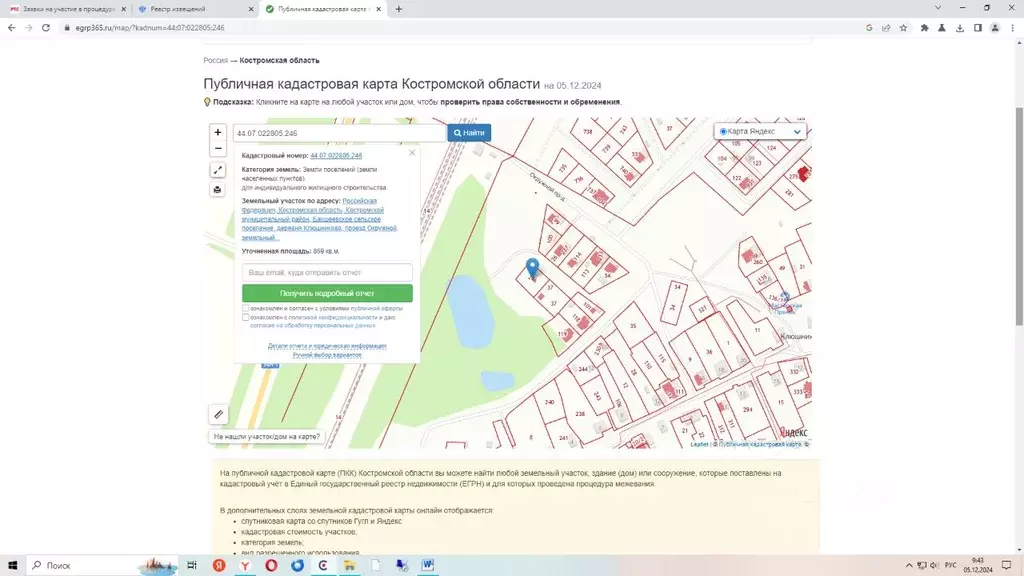Launch Opera from taskbar
Screen dimensions: 1024x576
tap(271, 565)
